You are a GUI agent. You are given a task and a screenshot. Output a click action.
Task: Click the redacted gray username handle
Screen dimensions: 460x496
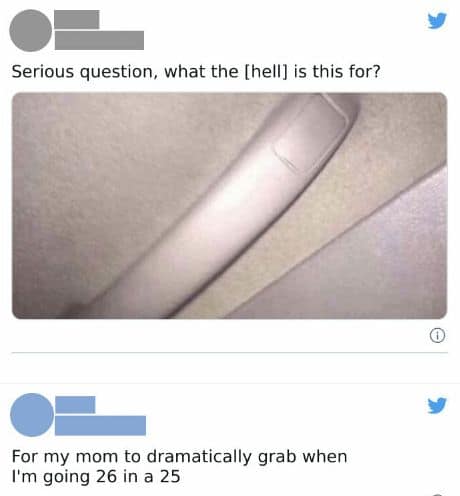click(99, 40)
